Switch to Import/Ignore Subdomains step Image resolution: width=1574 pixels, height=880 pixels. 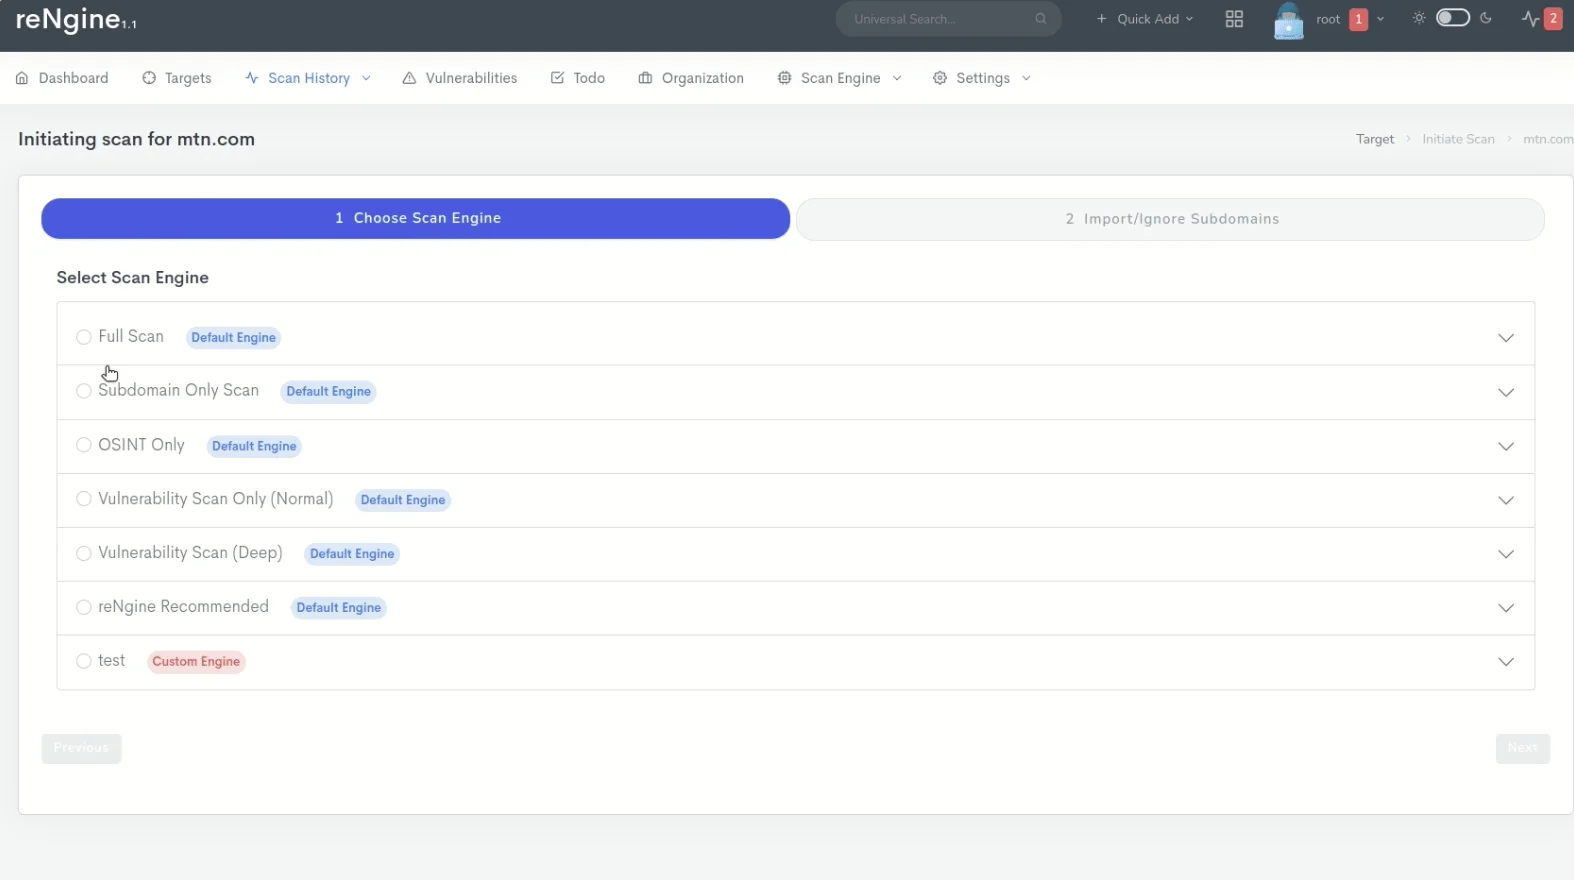tap(1170, 219)
